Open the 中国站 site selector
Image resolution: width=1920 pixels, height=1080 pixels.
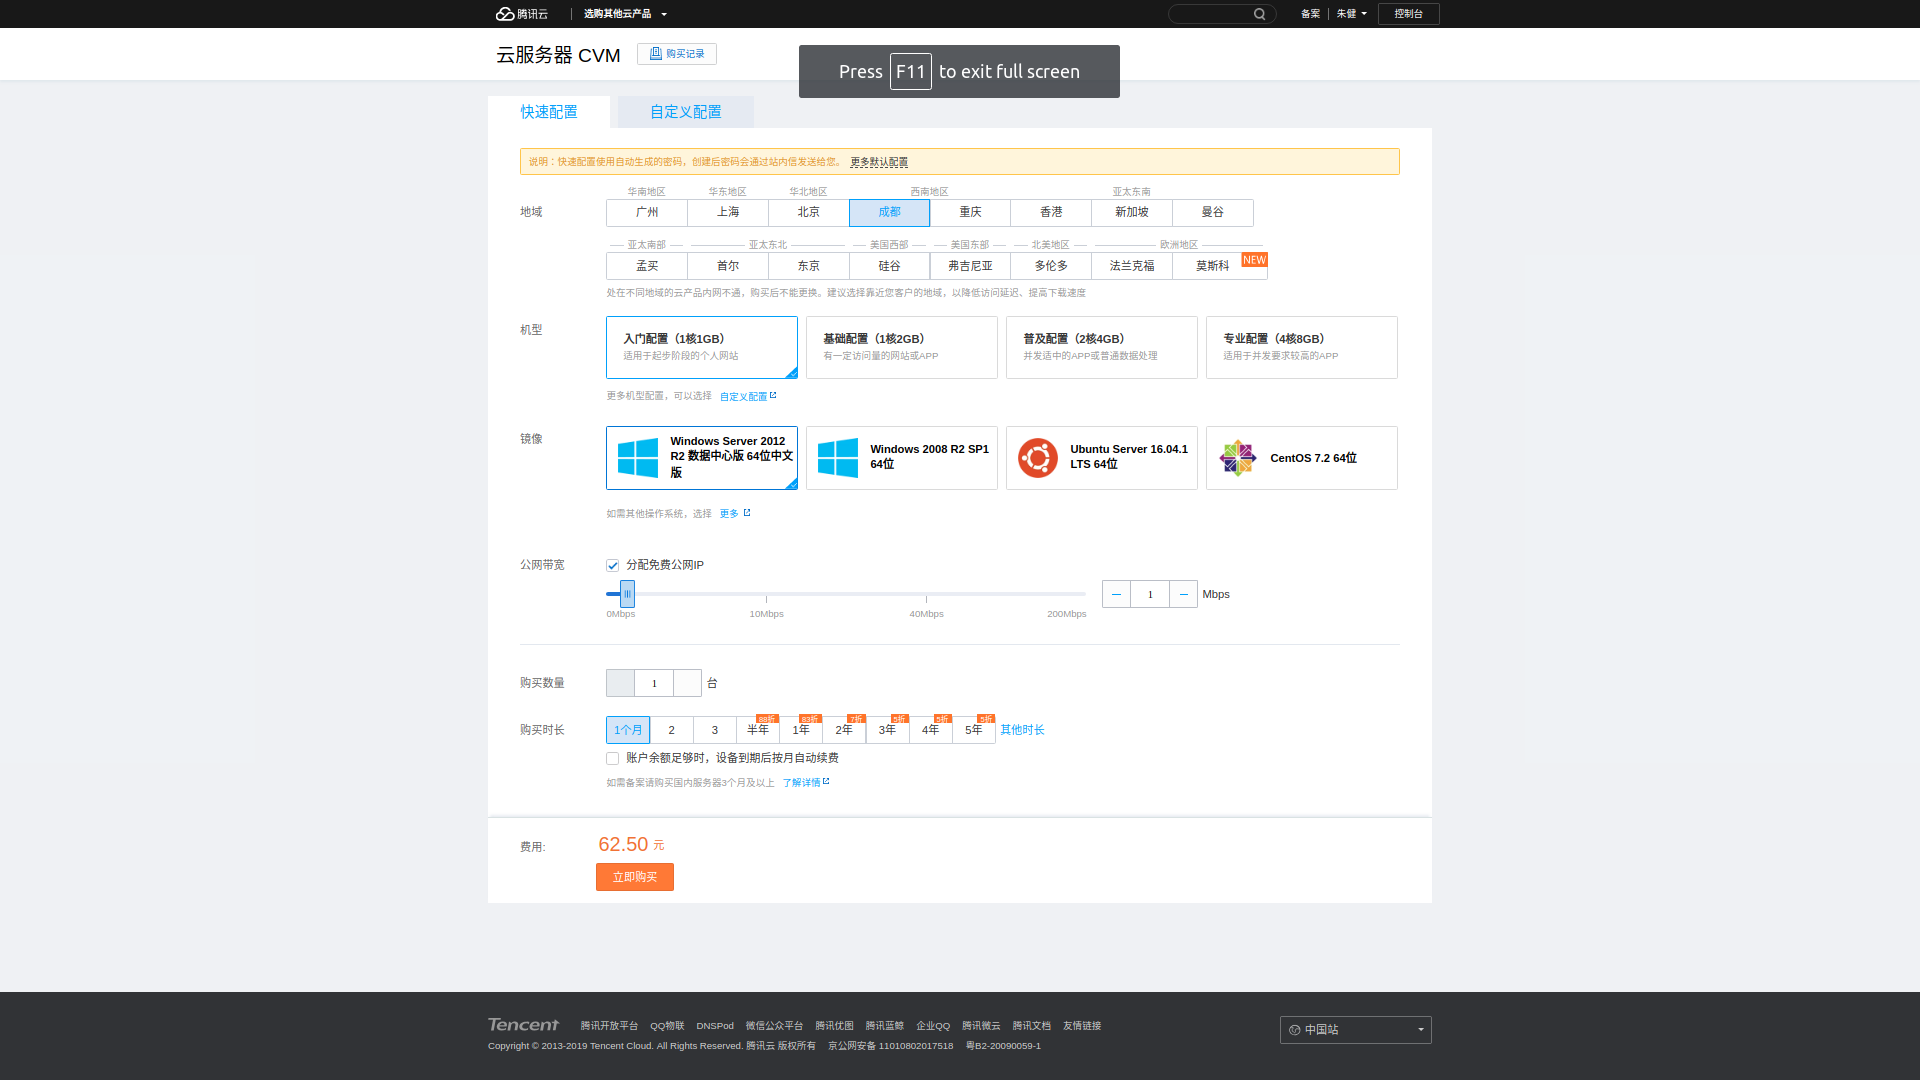[x=1356, y=1030]
